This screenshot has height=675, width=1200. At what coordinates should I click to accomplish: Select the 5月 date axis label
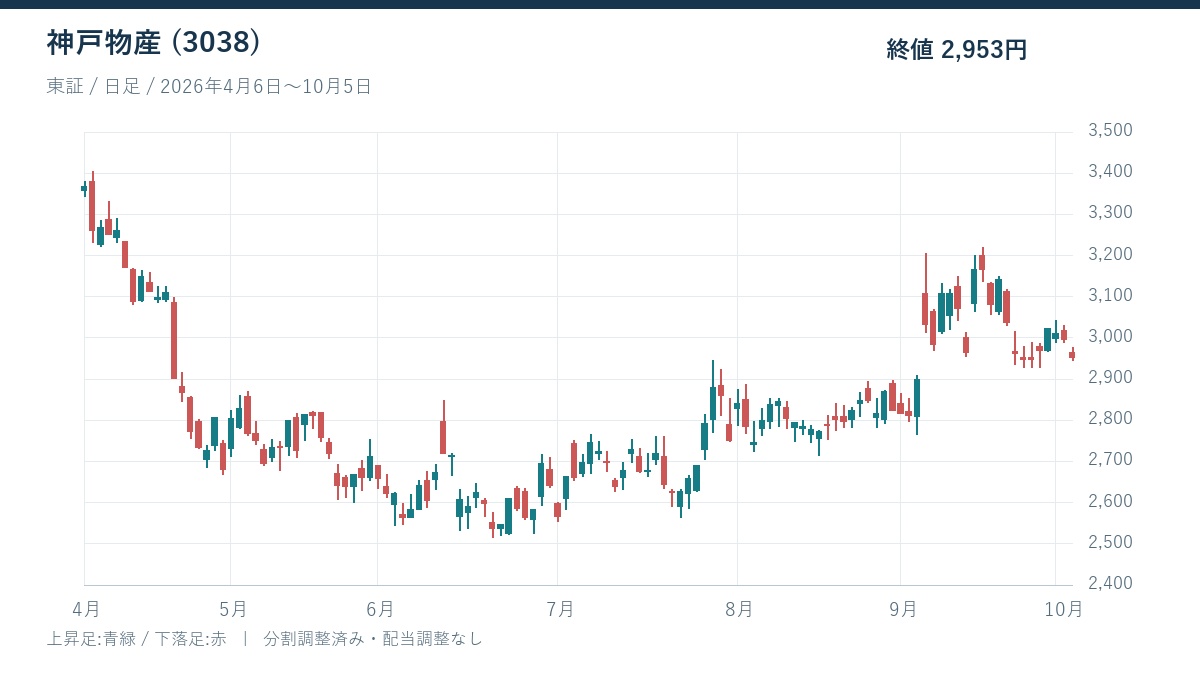(x=231, y=608)
